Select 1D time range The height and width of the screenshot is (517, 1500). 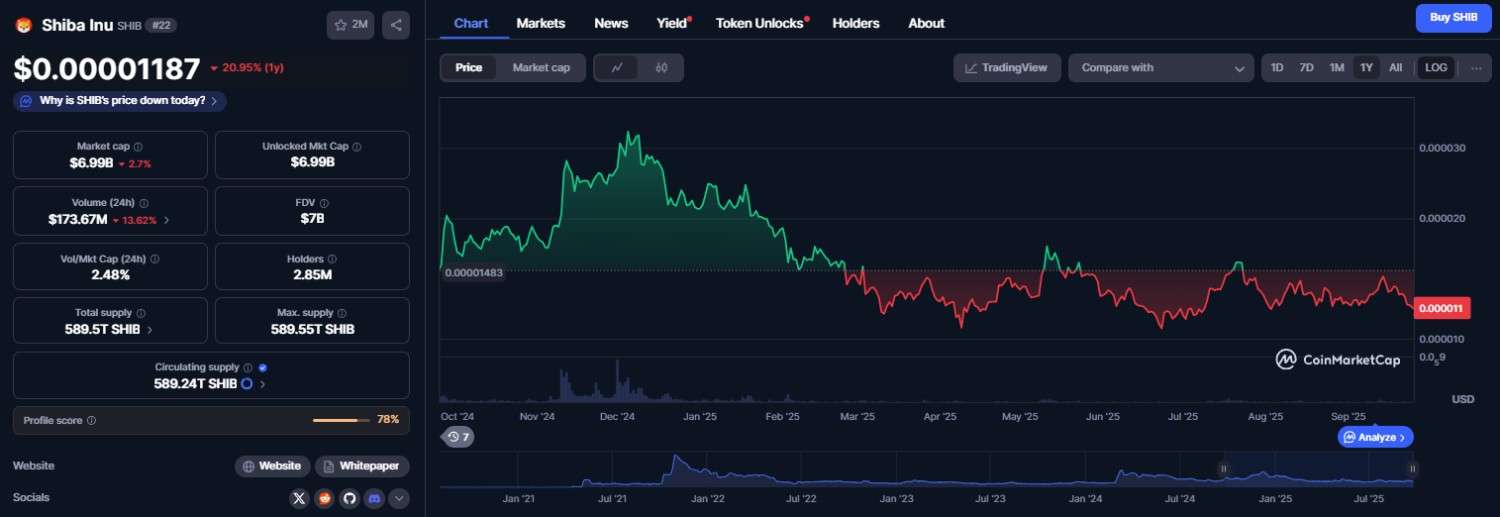1277,67
